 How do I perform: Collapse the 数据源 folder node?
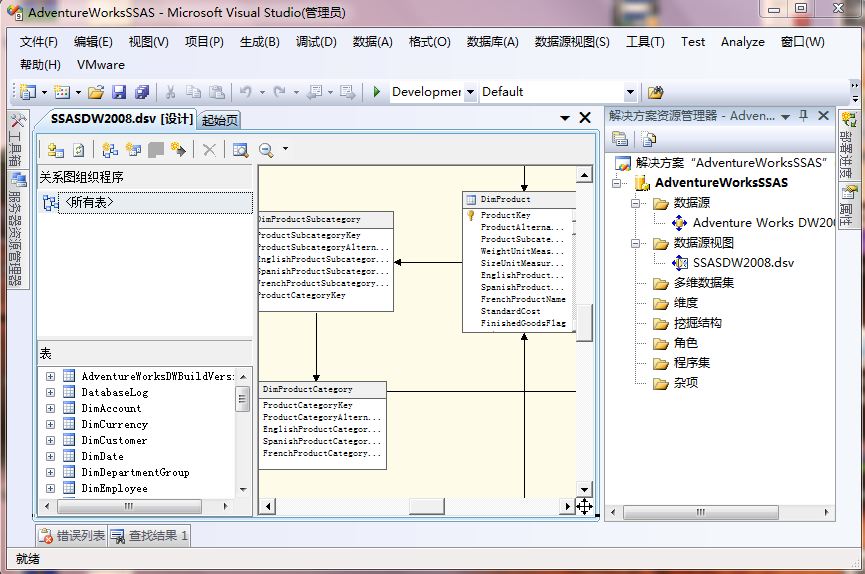(x=636, y=203)
